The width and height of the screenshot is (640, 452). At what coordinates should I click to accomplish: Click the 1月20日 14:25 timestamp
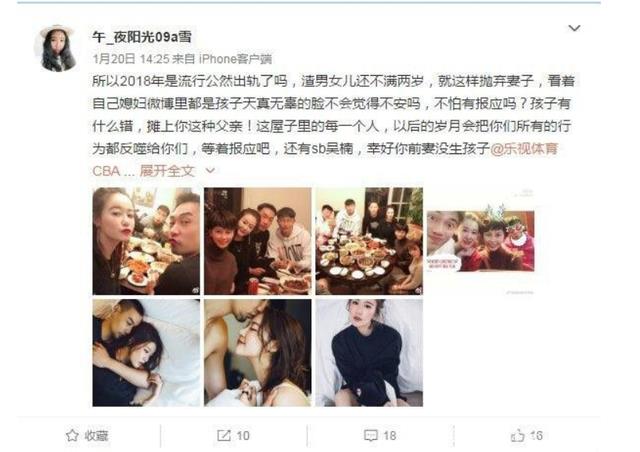(131, 59)
